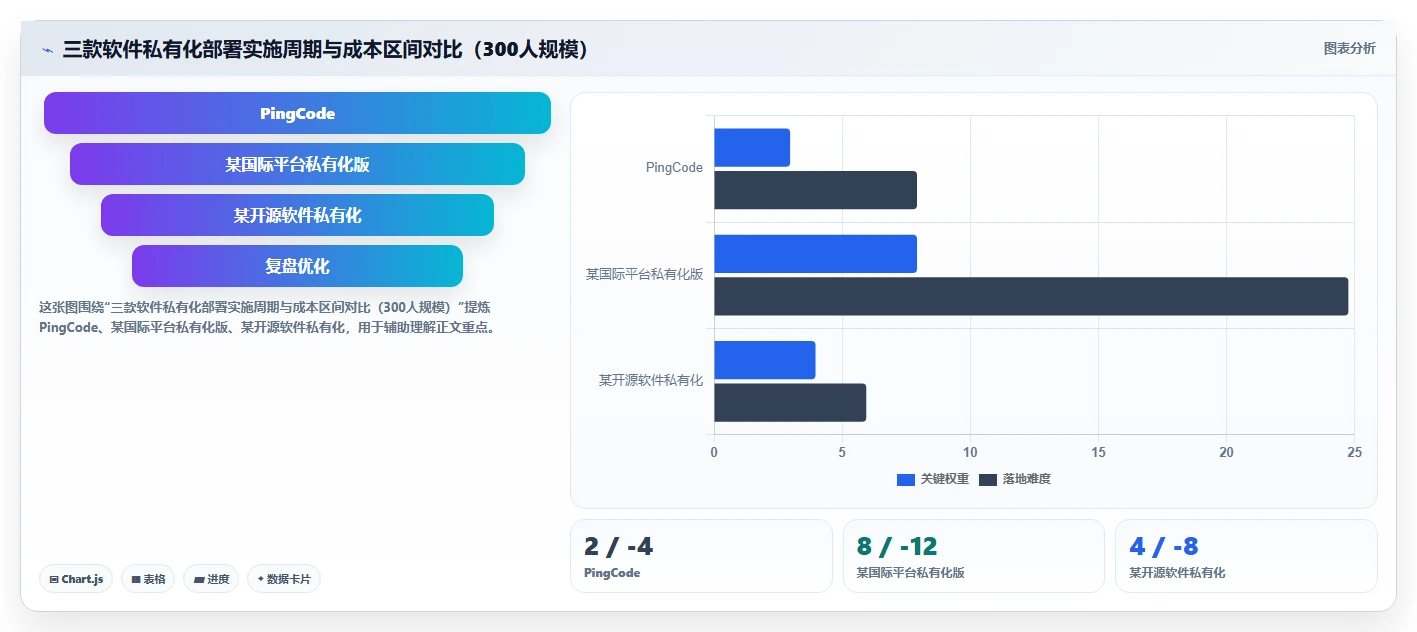Viewport: 1417px width, 632px height.
Task: Click PingCode blue 关键权重 bar
Action: (752, 148)
